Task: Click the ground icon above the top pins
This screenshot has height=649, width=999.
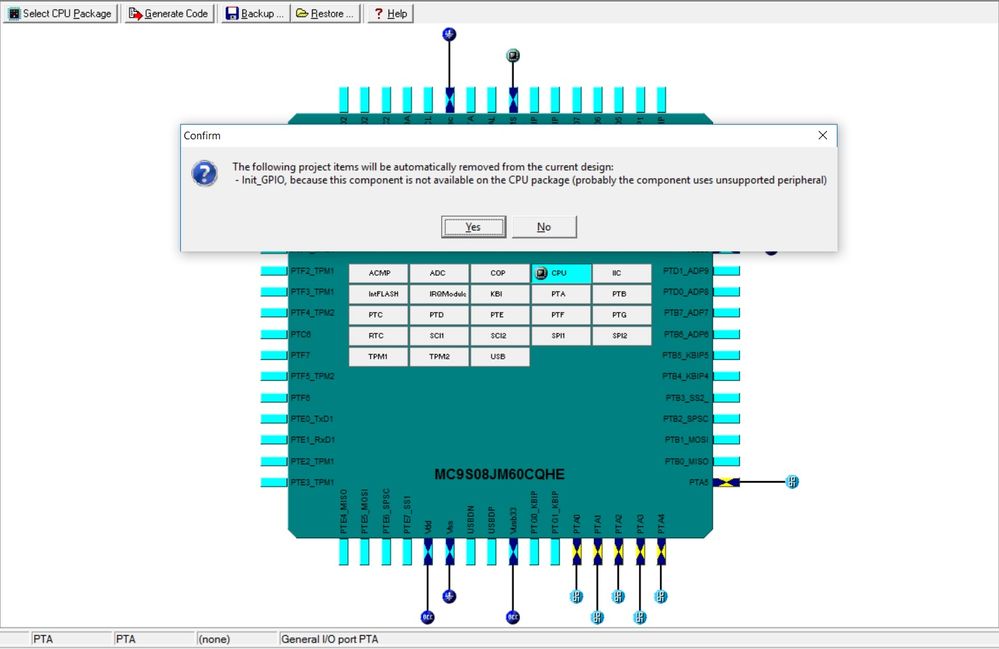Action: tap(449, 34)
